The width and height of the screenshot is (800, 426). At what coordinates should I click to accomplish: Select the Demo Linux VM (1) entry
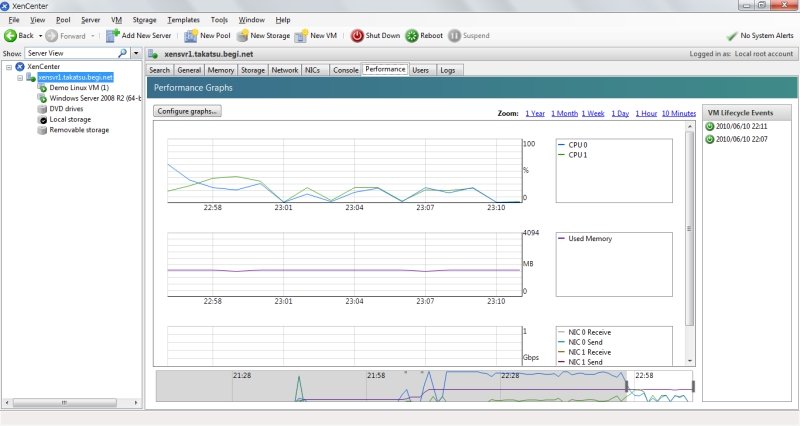click(x=79, y=88)
